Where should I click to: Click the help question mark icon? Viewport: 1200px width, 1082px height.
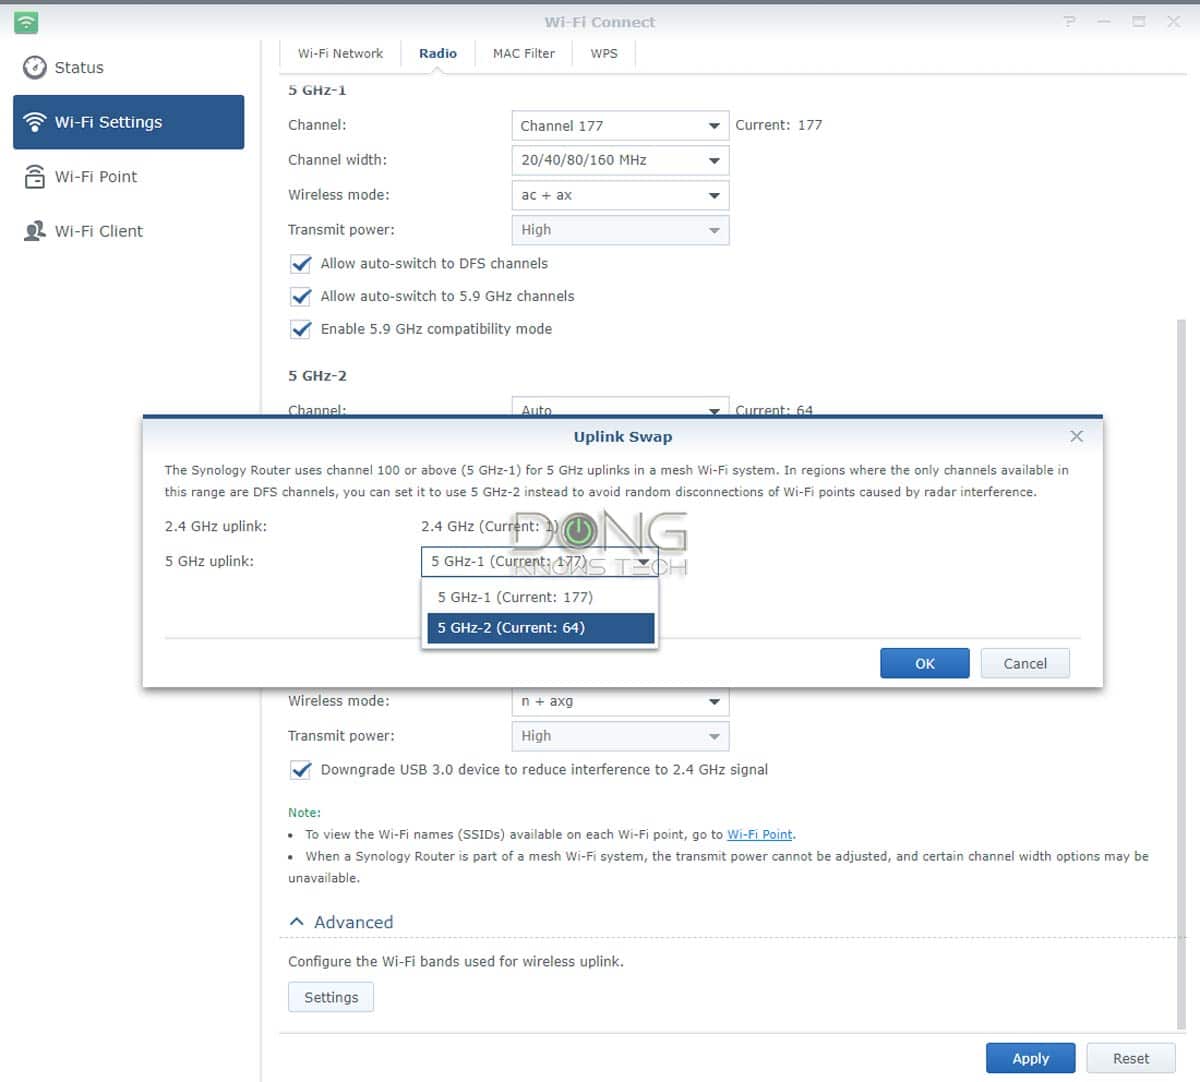pos(1070,21)
